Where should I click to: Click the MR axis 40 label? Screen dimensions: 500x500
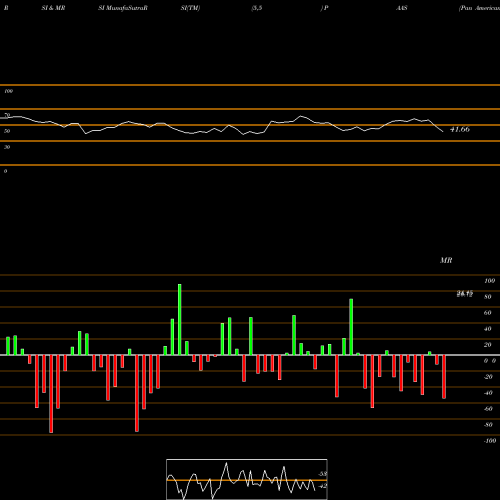tap(488, 329)
